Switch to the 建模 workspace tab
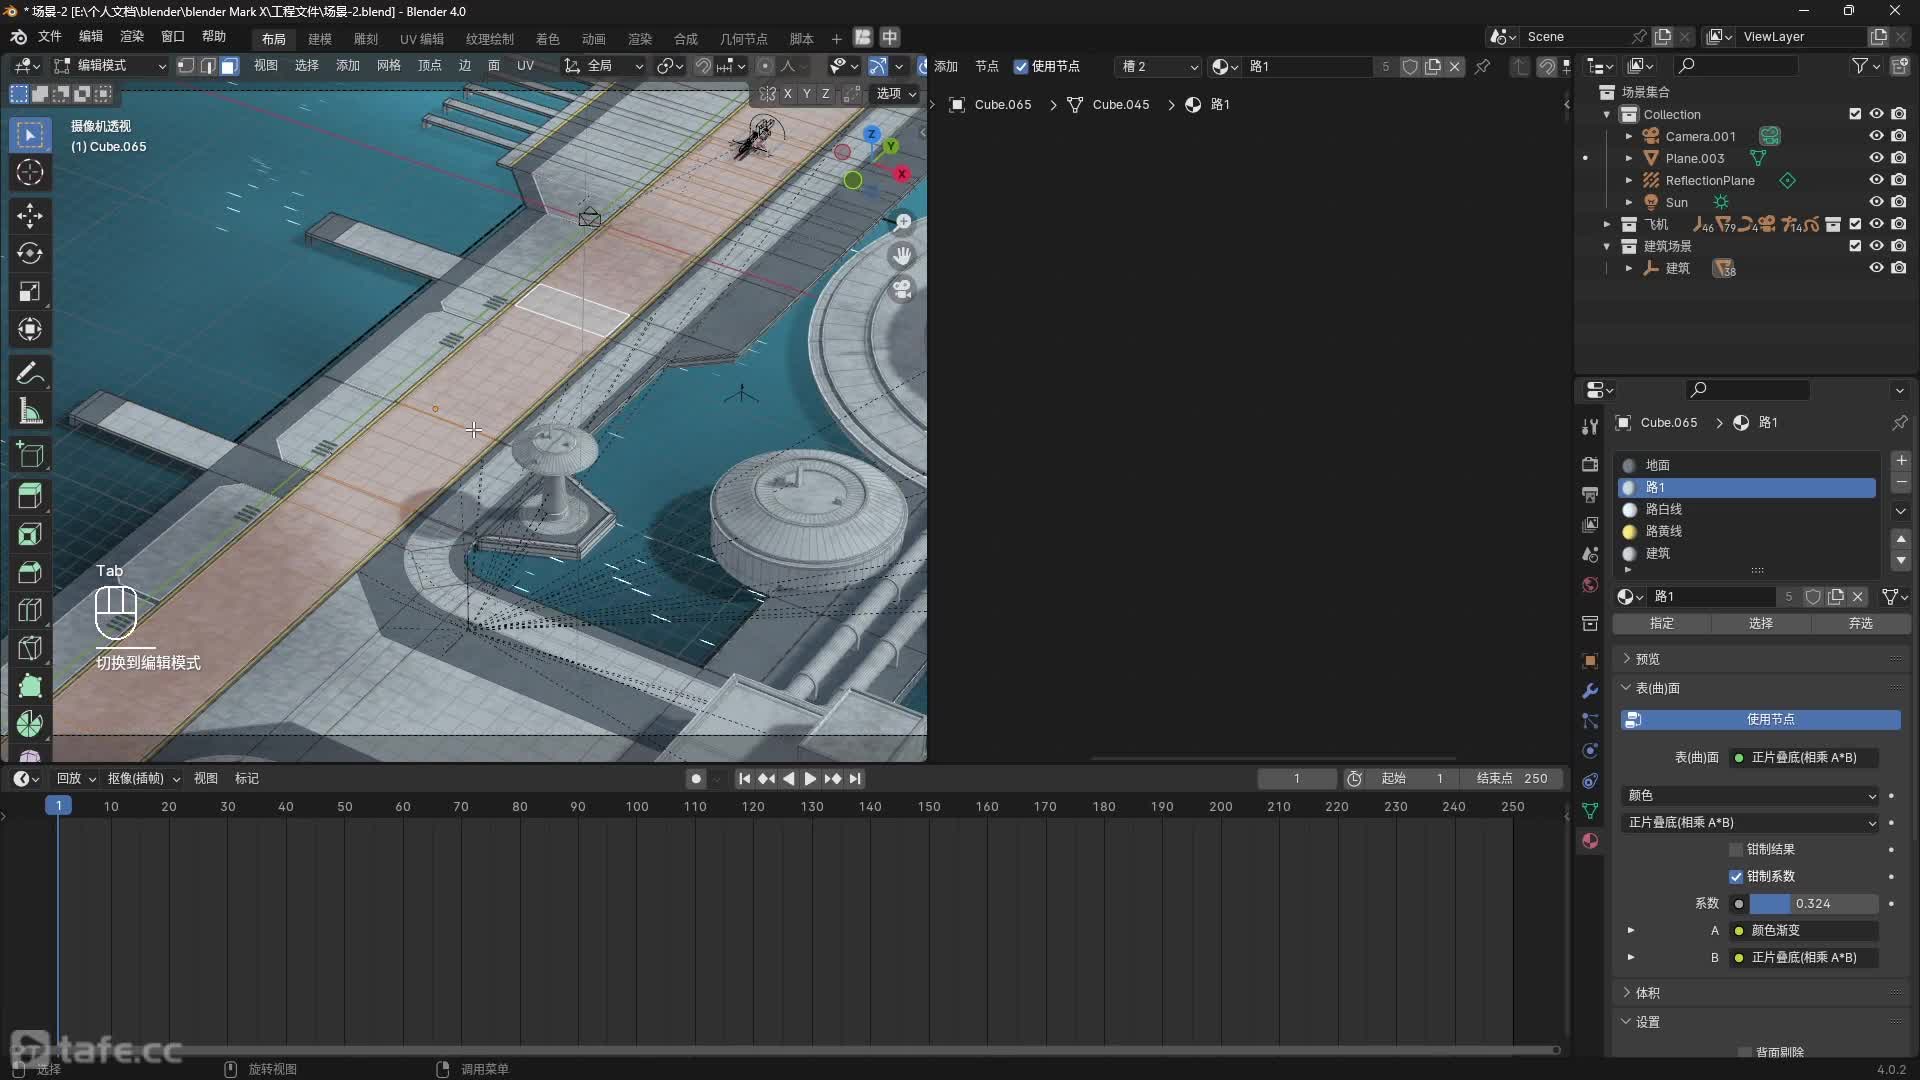The height and width of the screenshot is (1080, 1920). (320, 39)
